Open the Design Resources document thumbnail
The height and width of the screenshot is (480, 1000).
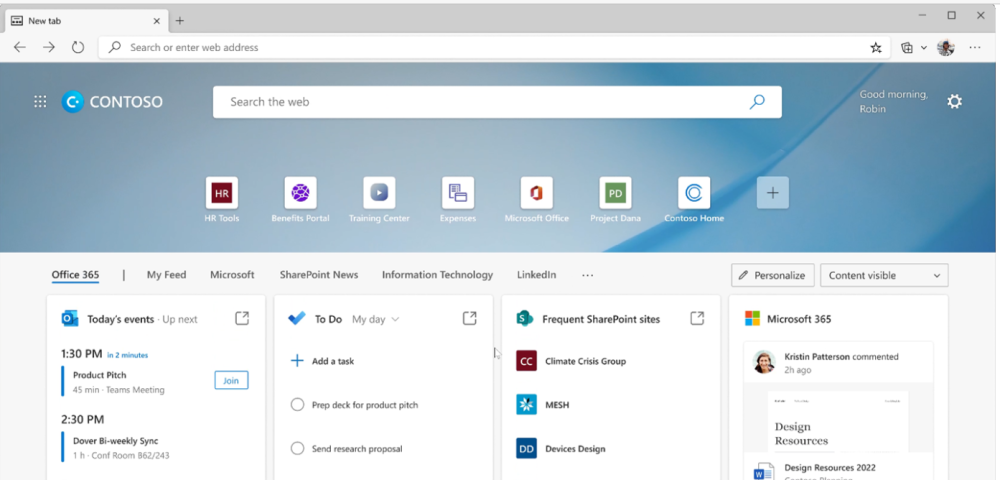click(838, 421)
